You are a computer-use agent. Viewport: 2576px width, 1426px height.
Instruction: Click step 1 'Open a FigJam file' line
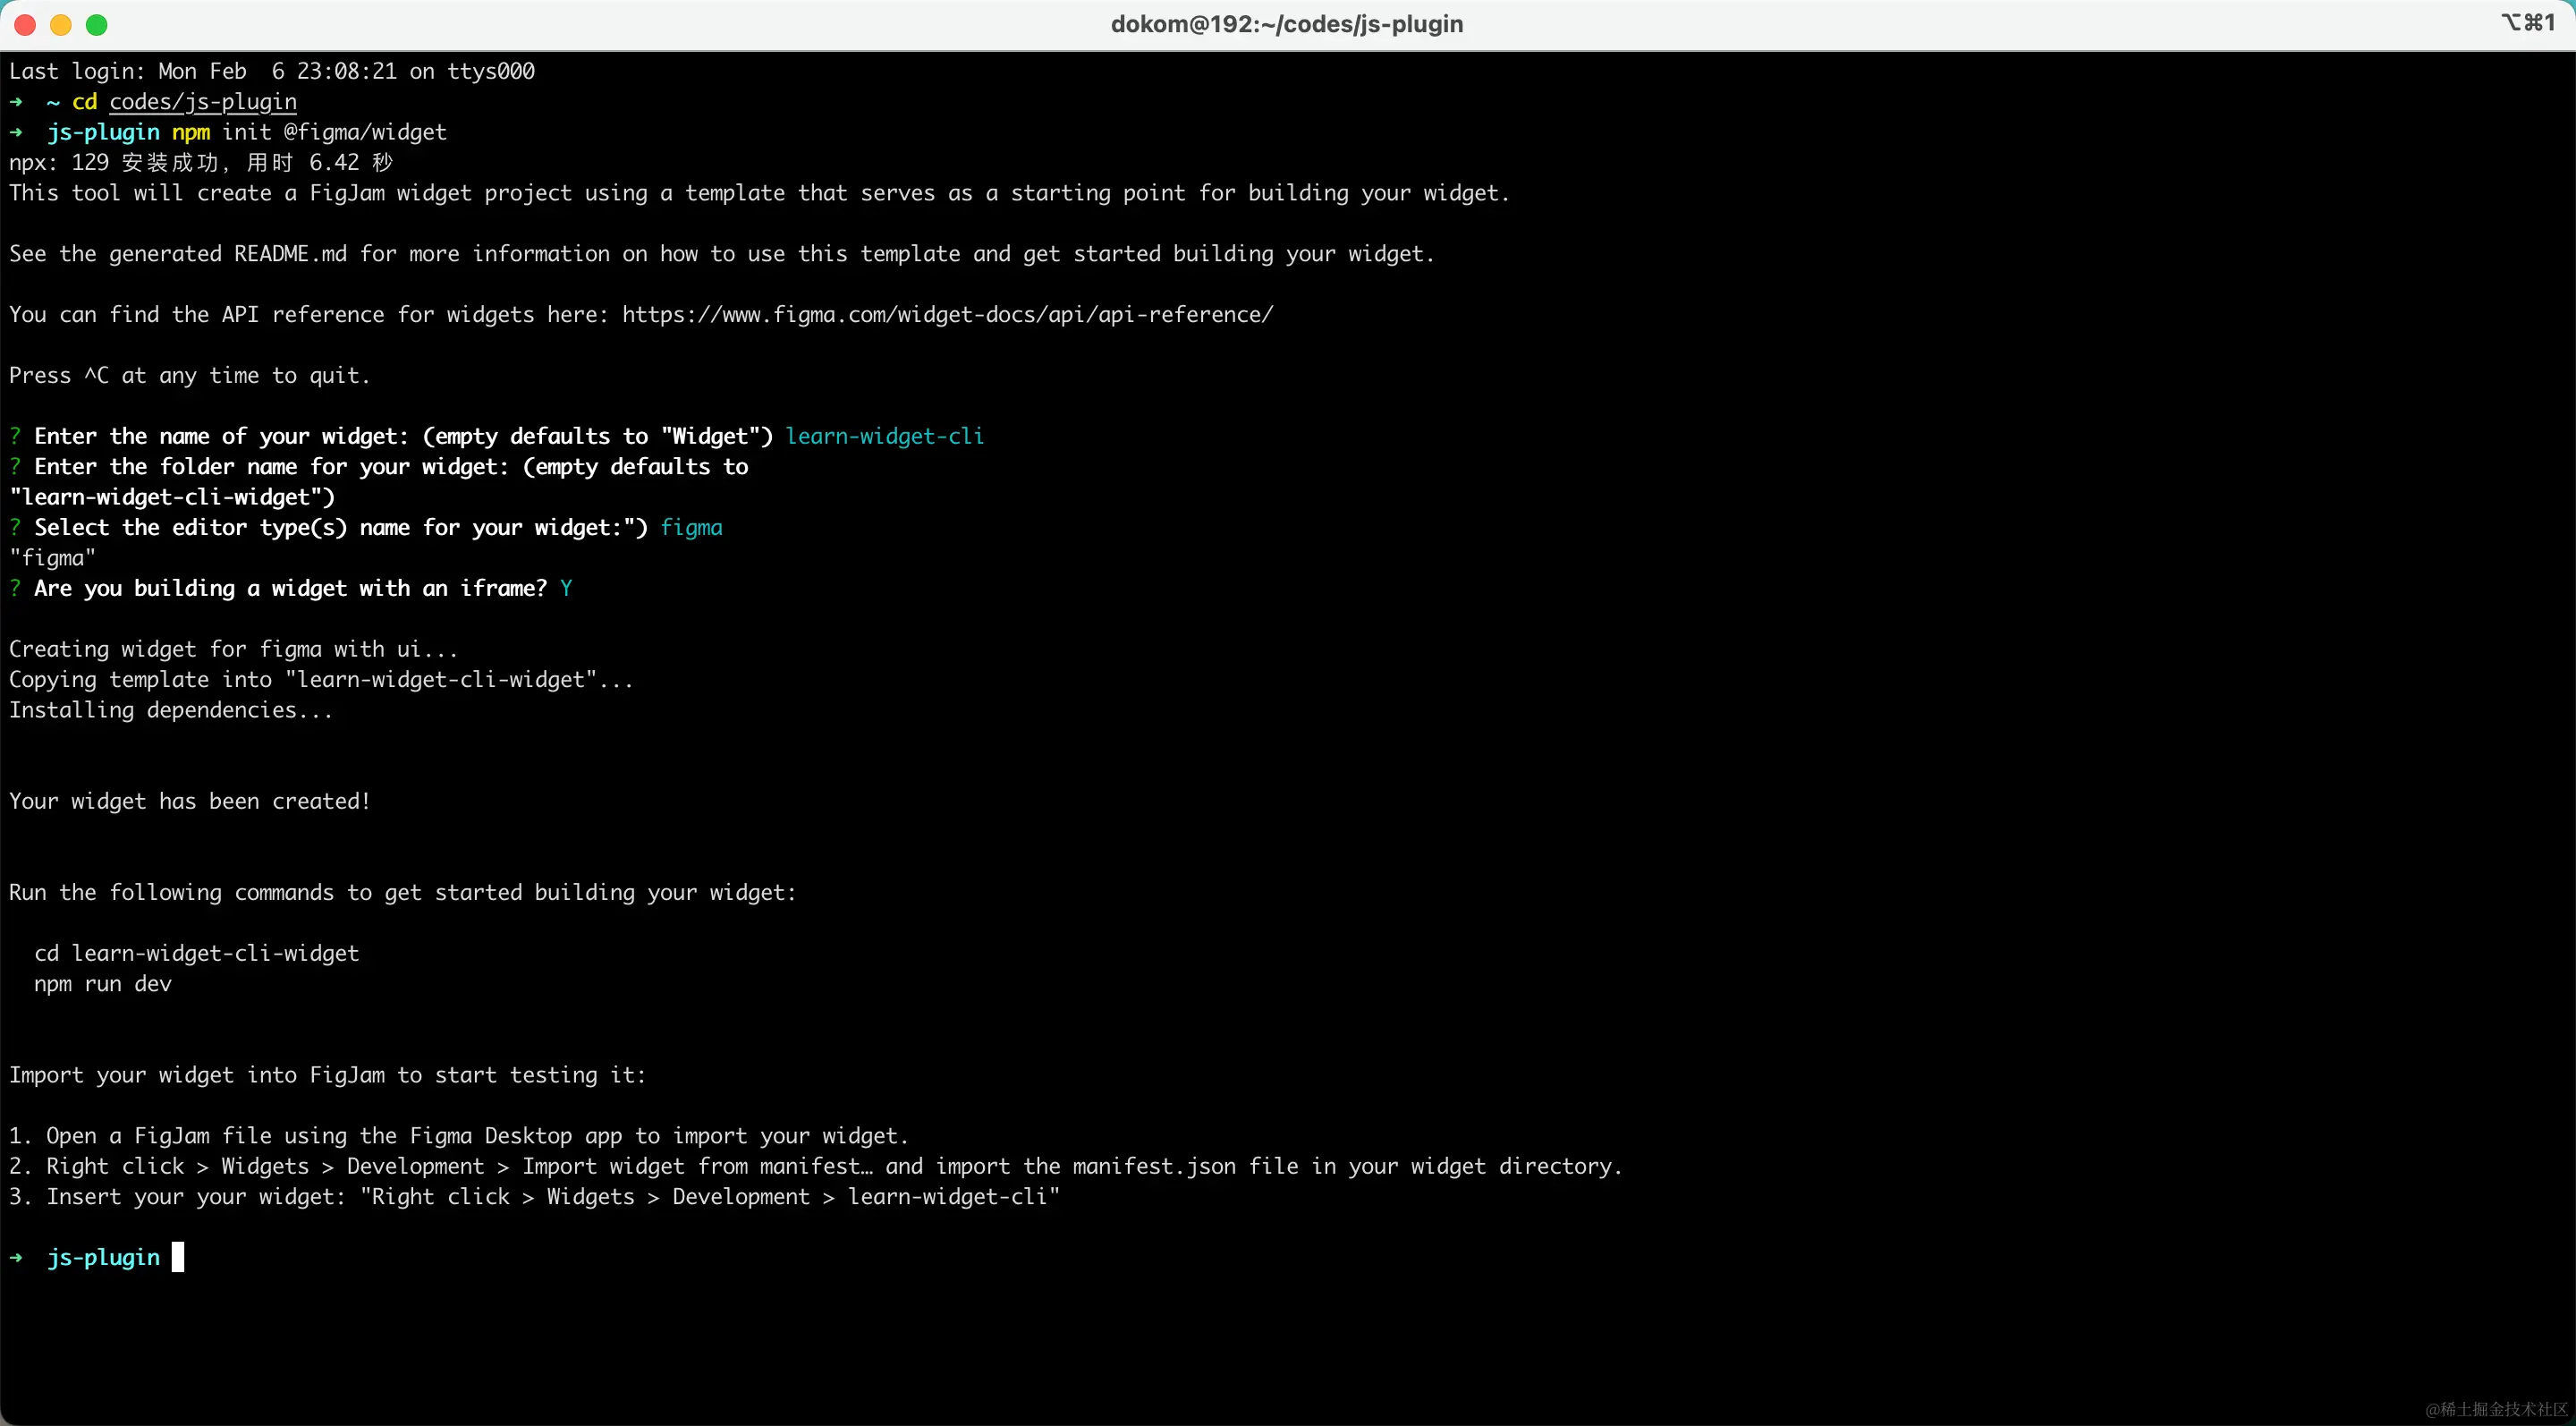tap(459, 1136)
